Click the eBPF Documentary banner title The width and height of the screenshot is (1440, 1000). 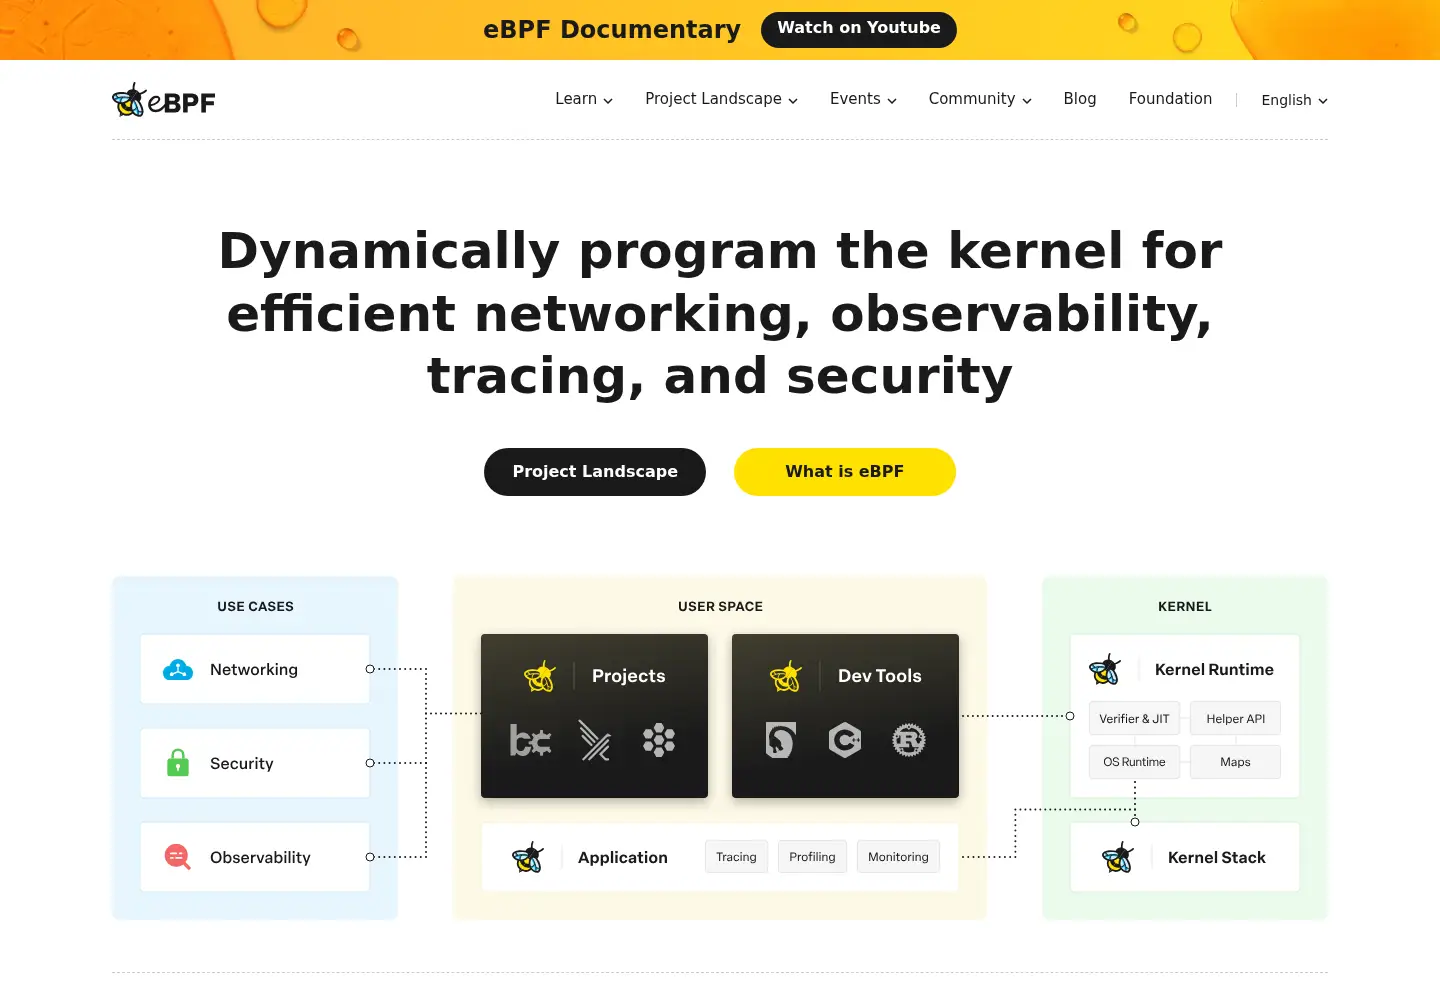[612, 29]
